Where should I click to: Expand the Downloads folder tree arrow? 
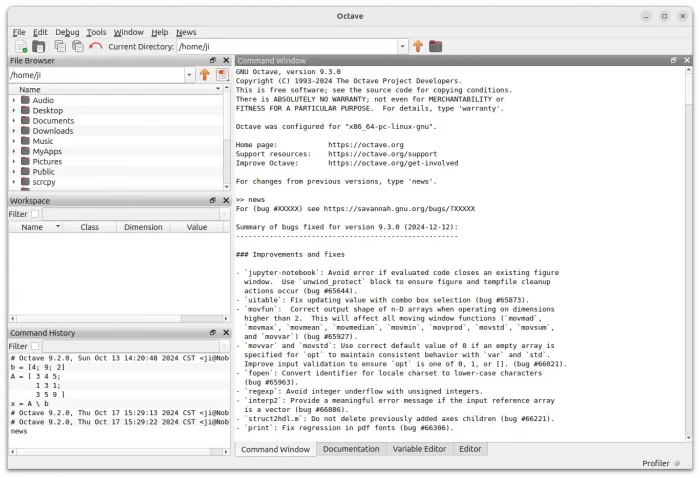14,131
